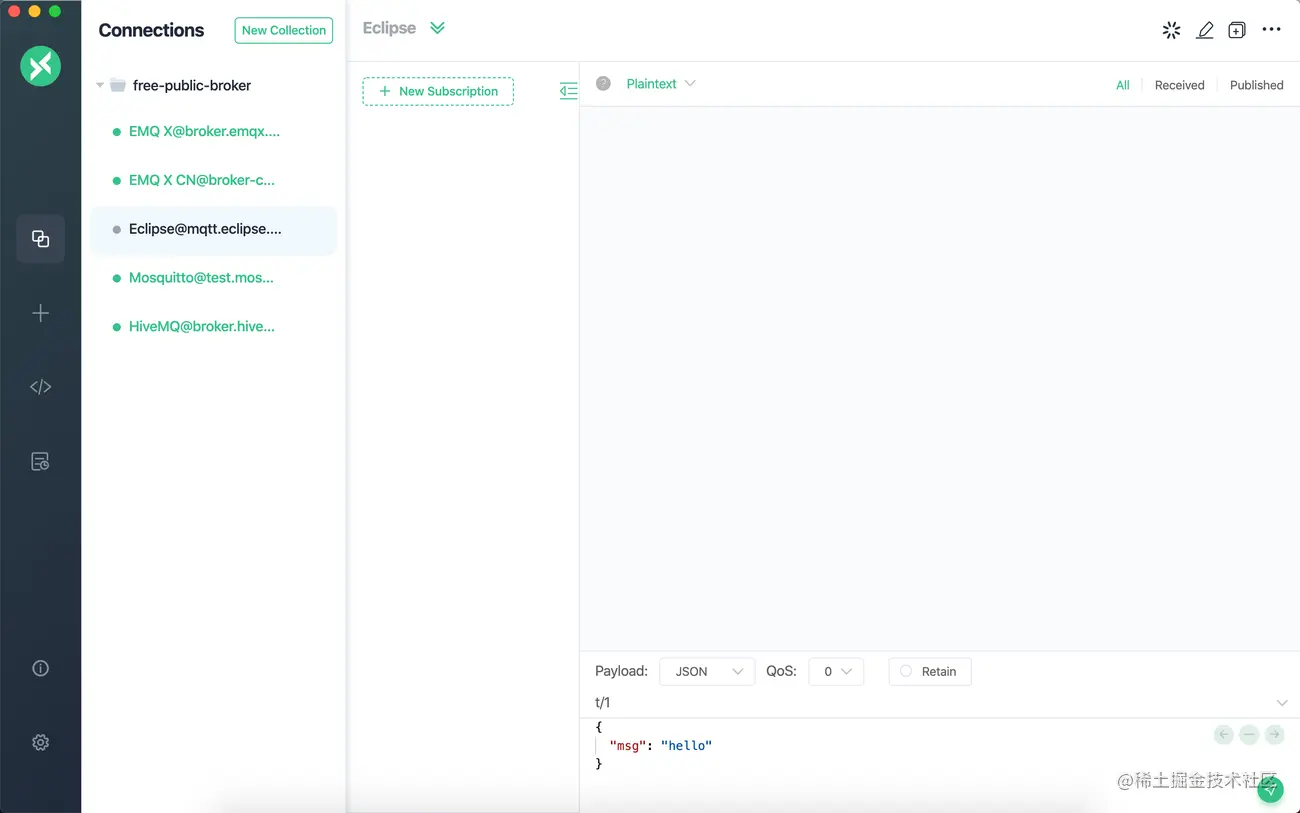Select the EMQ X CN@broker-c connection
This screenshot has width=1300, height=813.
(x=213, y=180)
